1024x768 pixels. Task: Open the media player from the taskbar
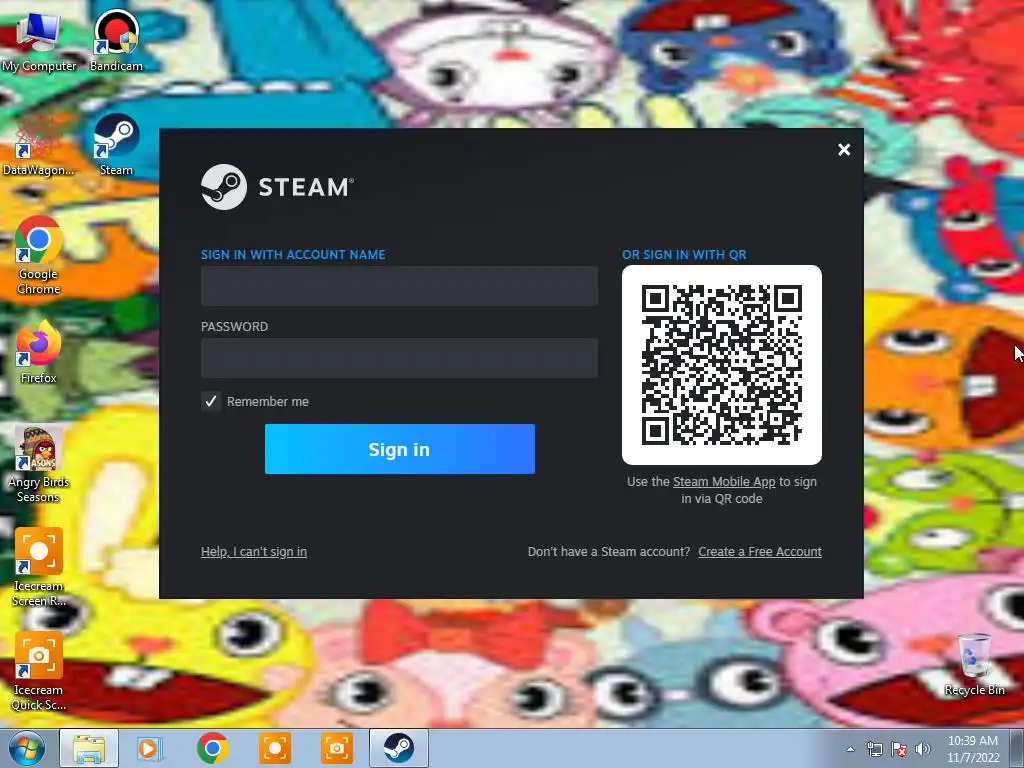click(150, 748)
